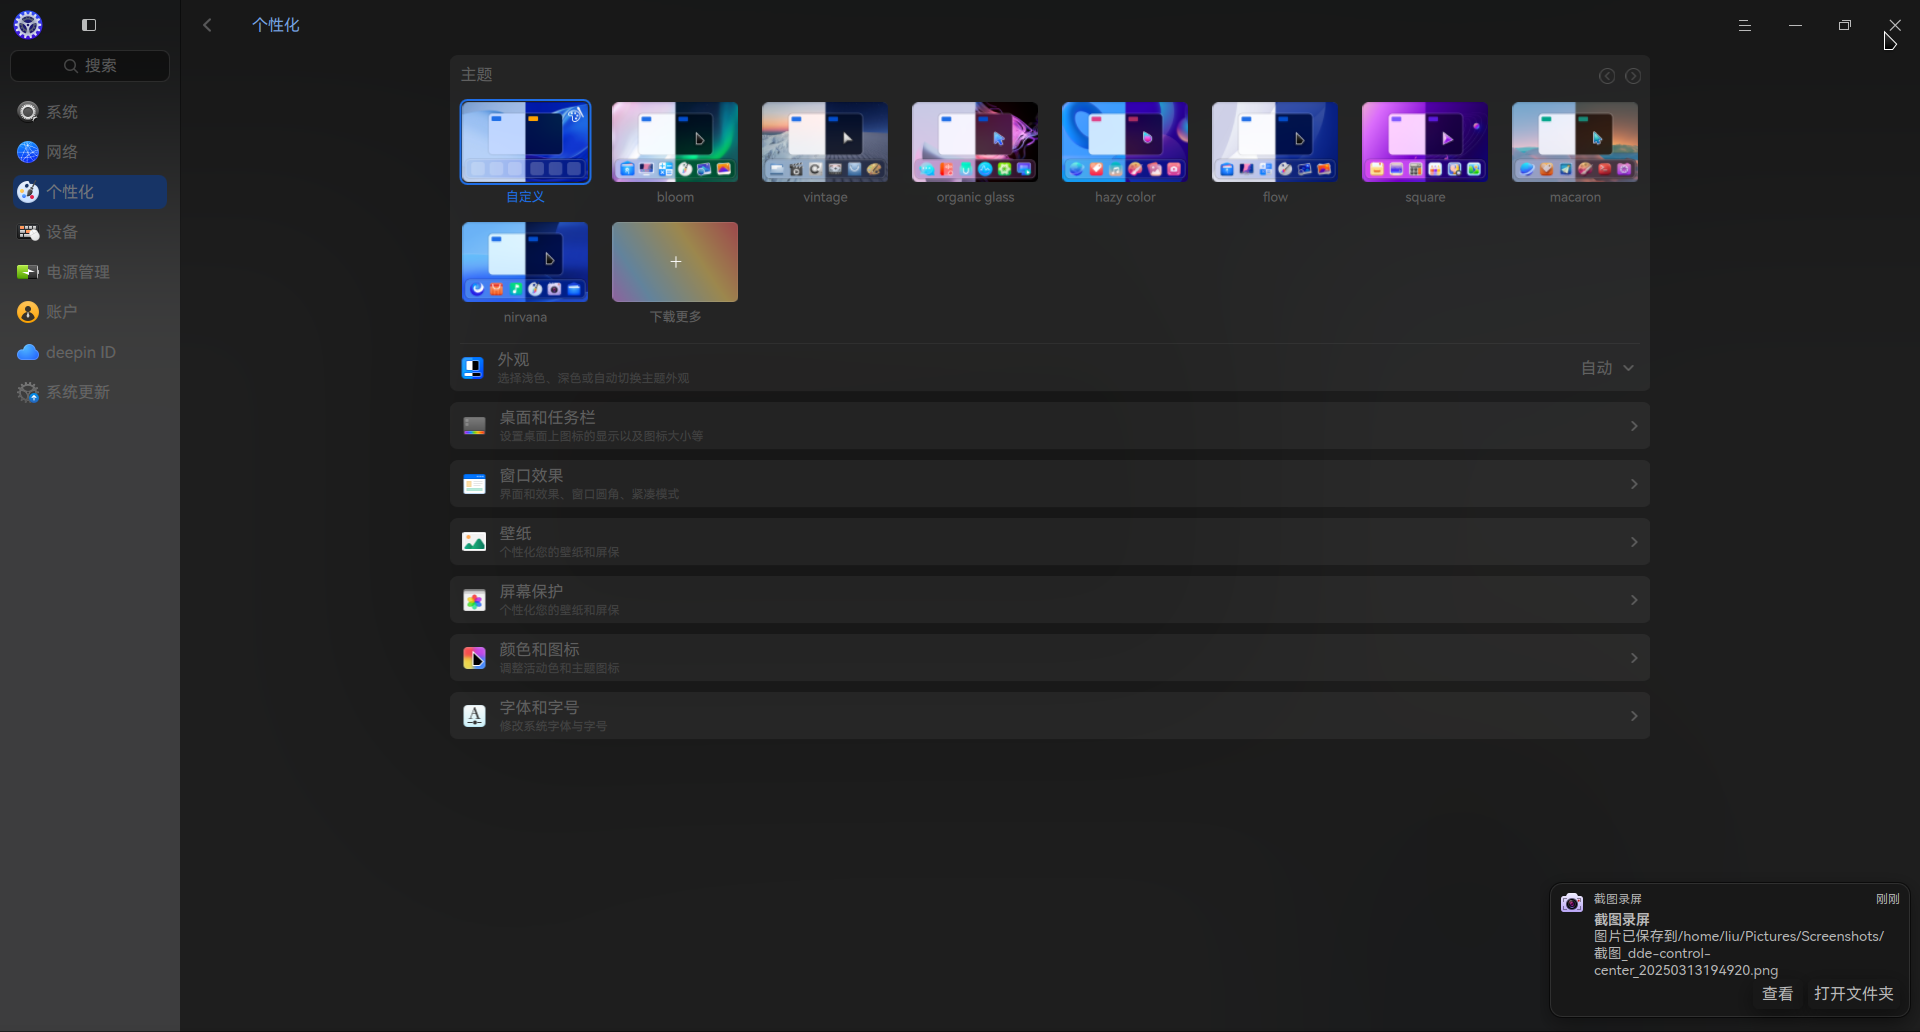
Task: Click the 窗口效果 window icon
Action: [474, 484]
